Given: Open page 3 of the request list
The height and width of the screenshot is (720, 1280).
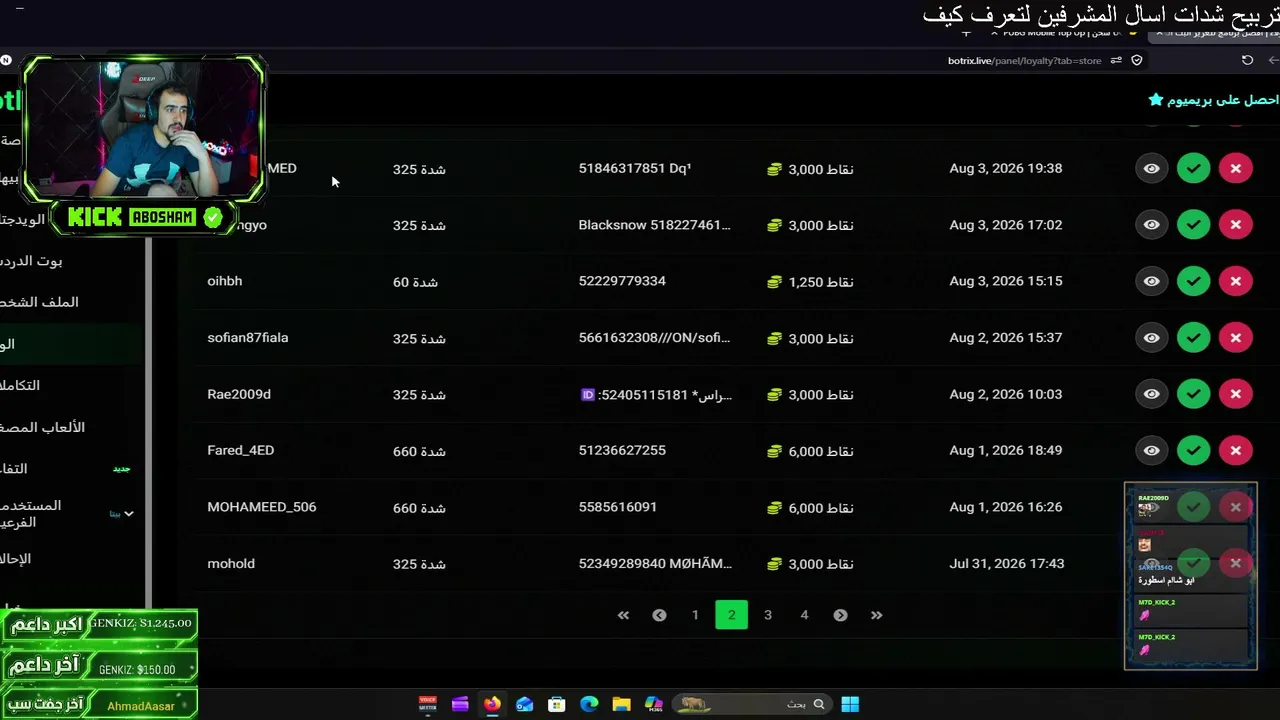Looking at the screenshot, I should 768,615.
